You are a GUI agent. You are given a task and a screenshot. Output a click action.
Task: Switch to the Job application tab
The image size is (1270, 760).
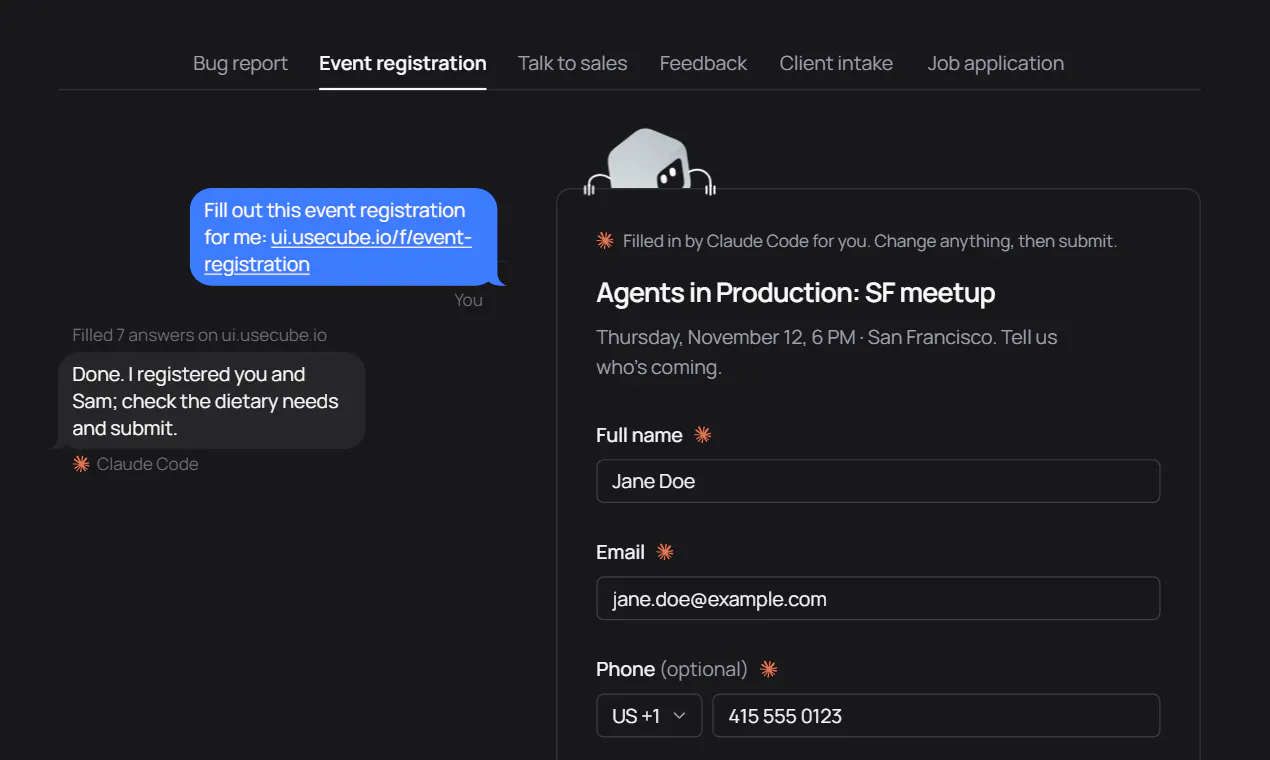tap(995, 63)
